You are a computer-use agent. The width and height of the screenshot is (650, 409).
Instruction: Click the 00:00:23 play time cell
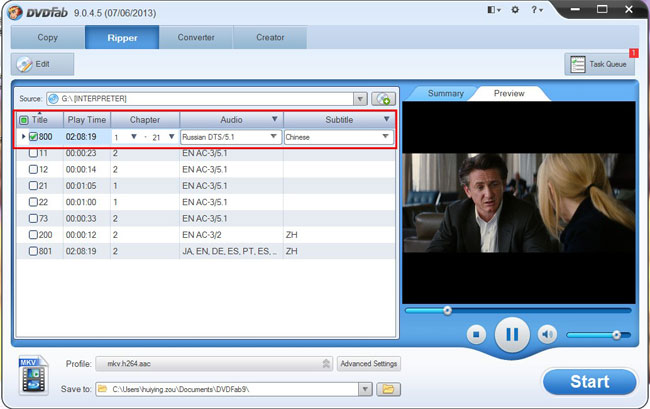pos(81,153)
